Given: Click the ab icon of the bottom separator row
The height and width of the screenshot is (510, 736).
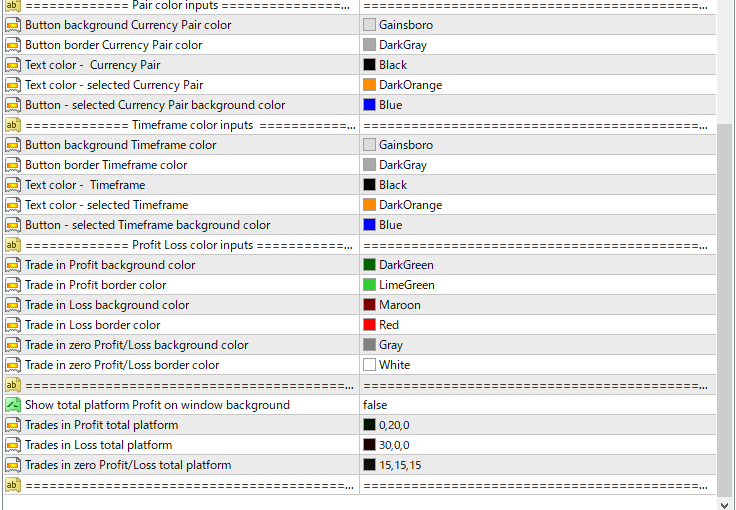Looking at the screenshot, I should [x=13, y=485].
